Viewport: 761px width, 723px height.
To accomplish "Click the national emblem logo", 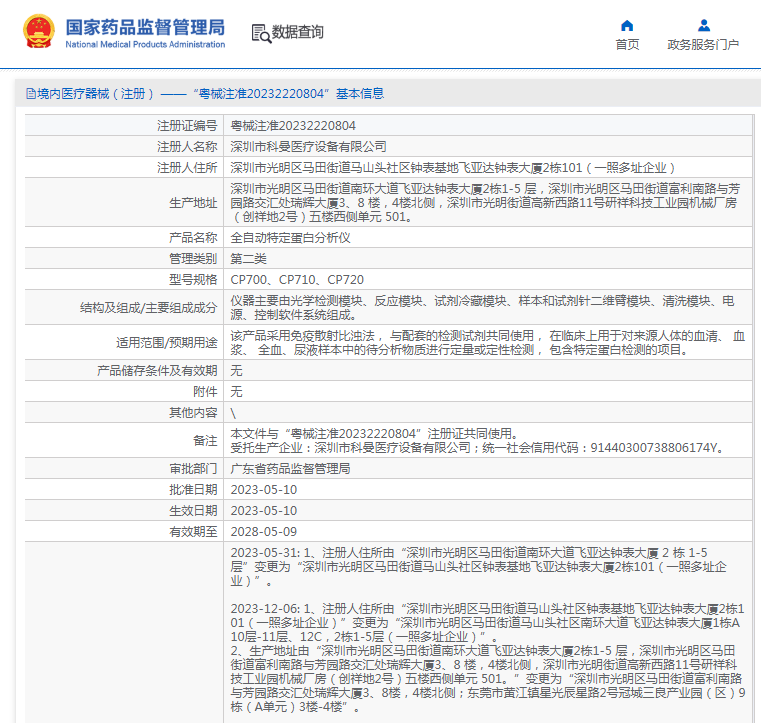I will pyautogui.click(x=39, y=32).
